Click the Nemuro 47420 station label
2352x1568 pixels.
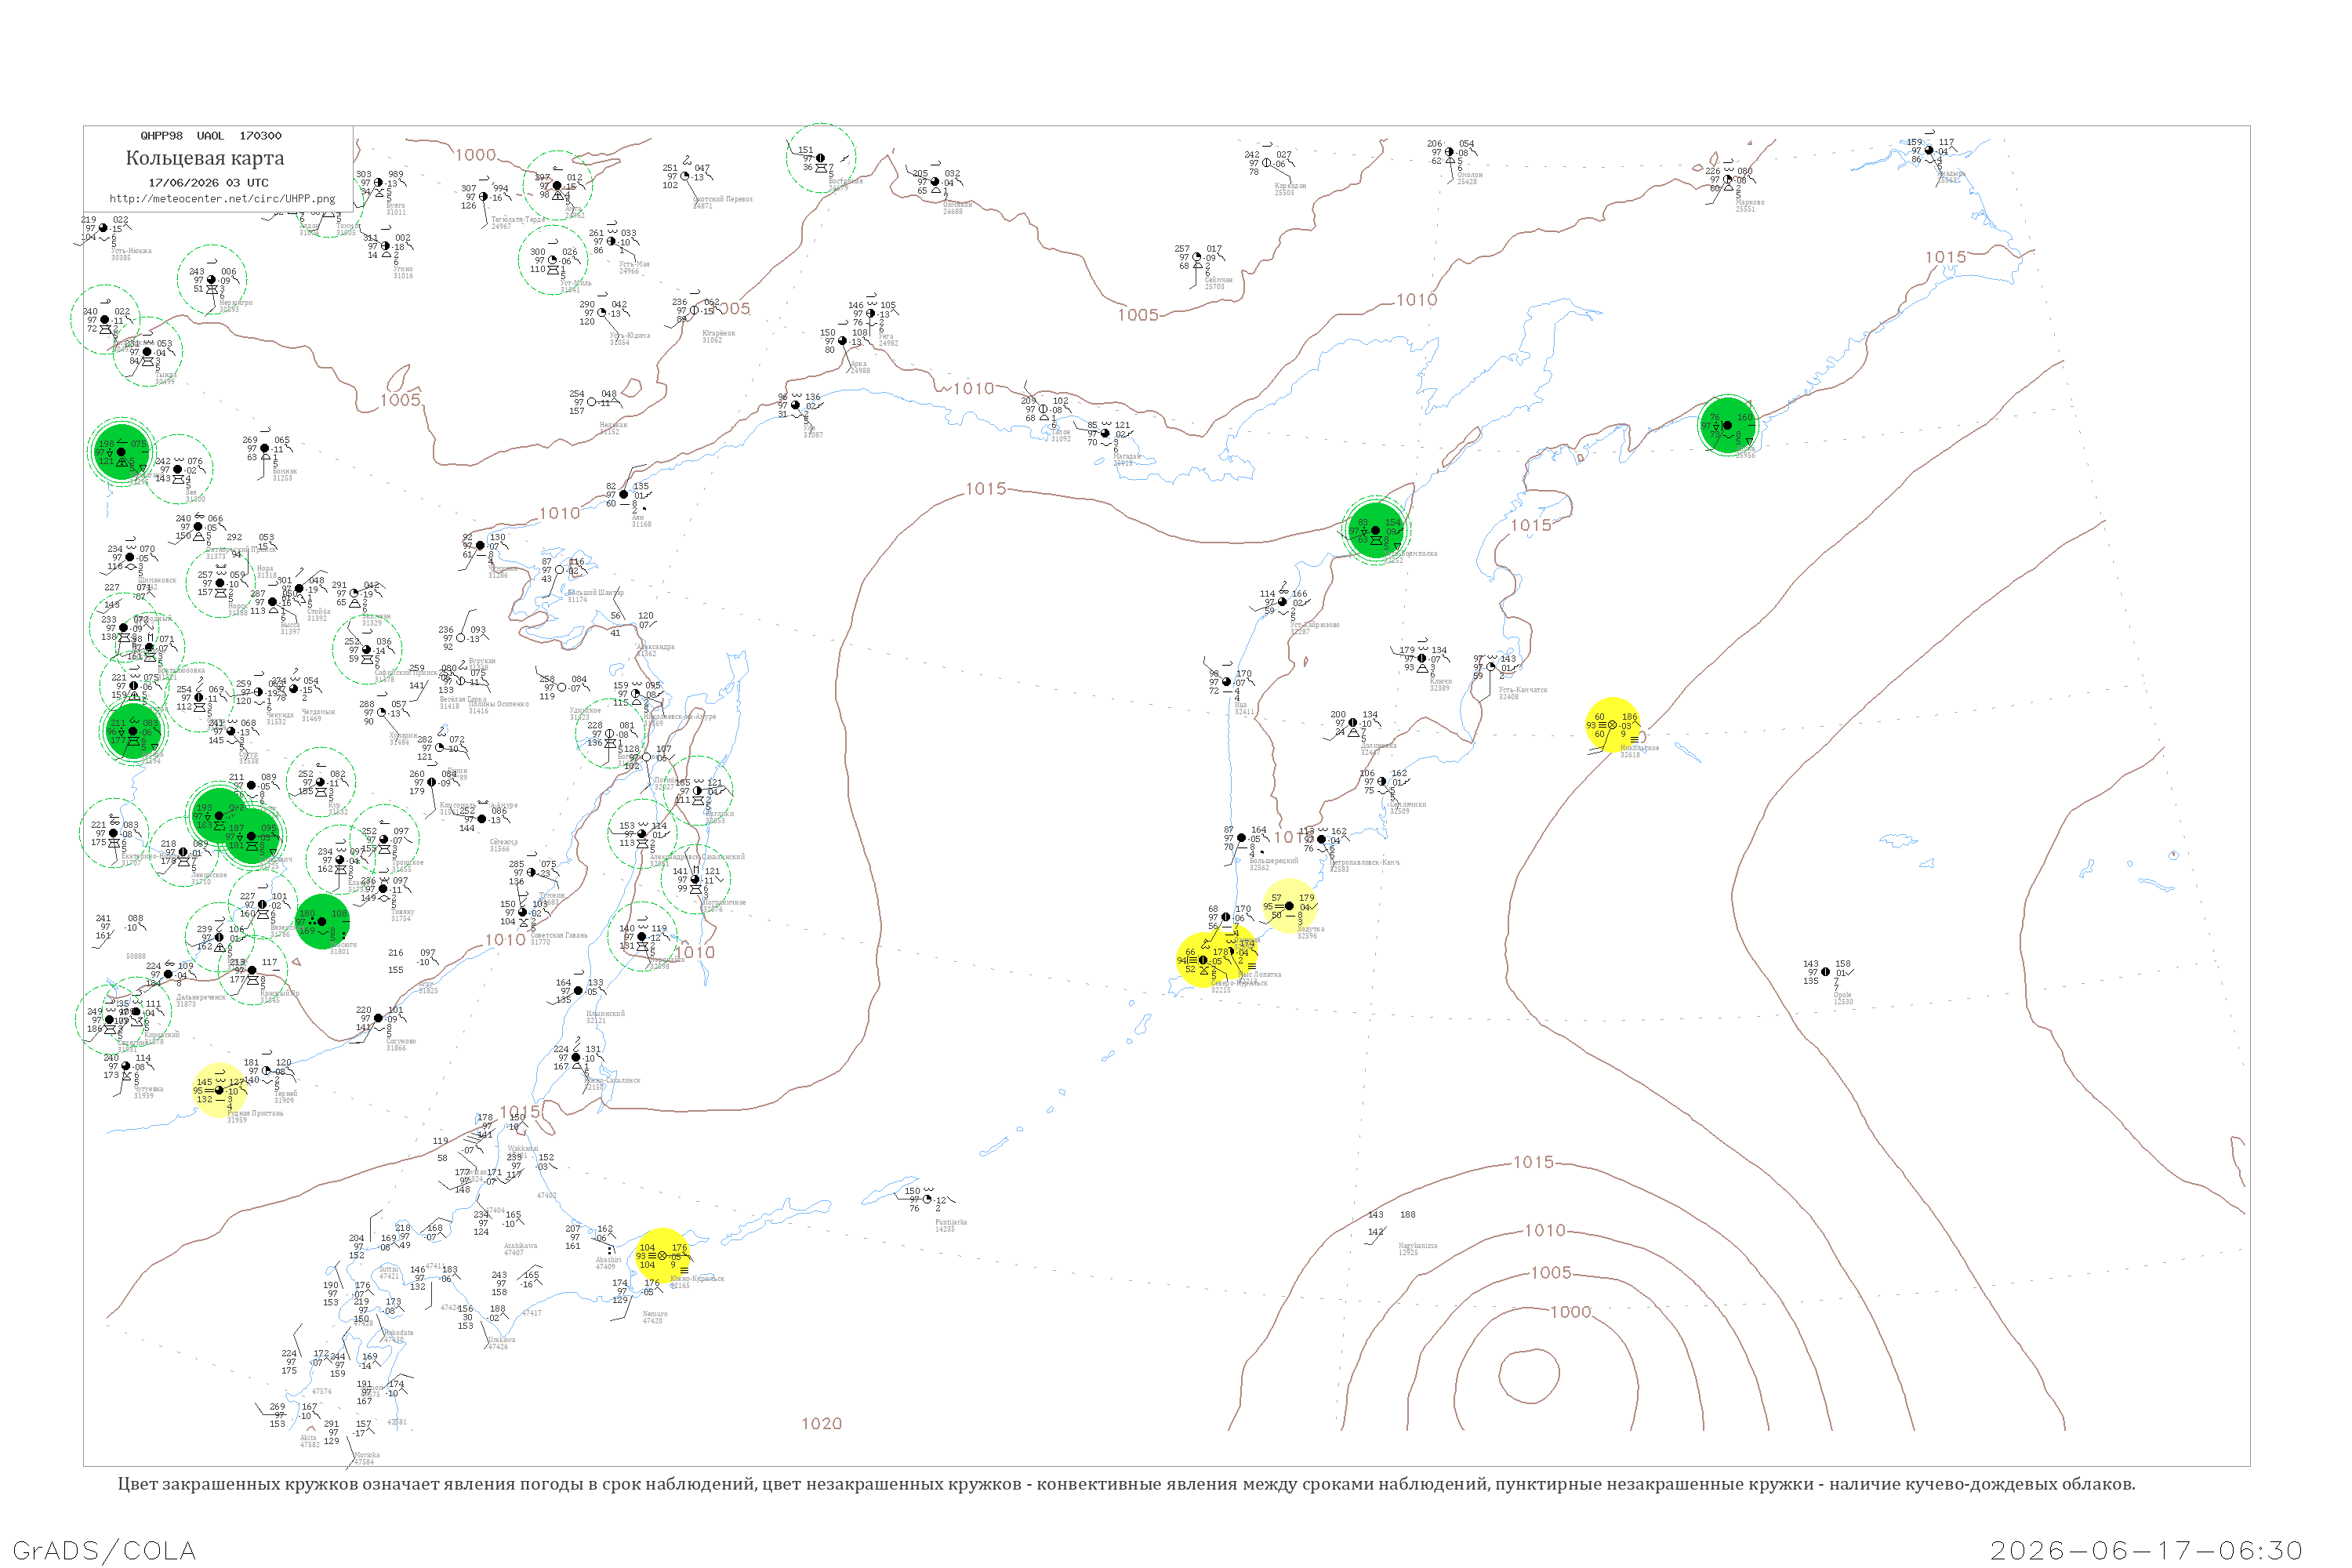coord(654,1317)
